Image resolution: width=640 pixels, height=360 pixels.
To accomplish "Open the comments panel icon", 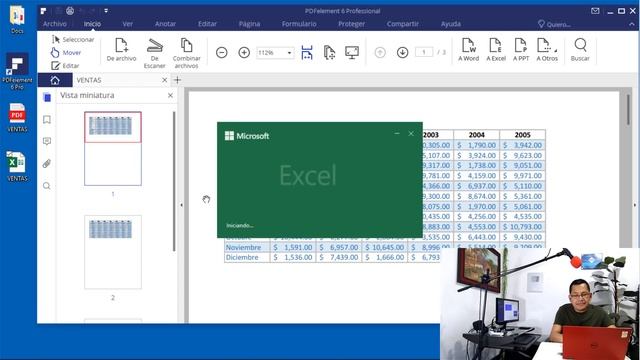I will click(47, 142).
